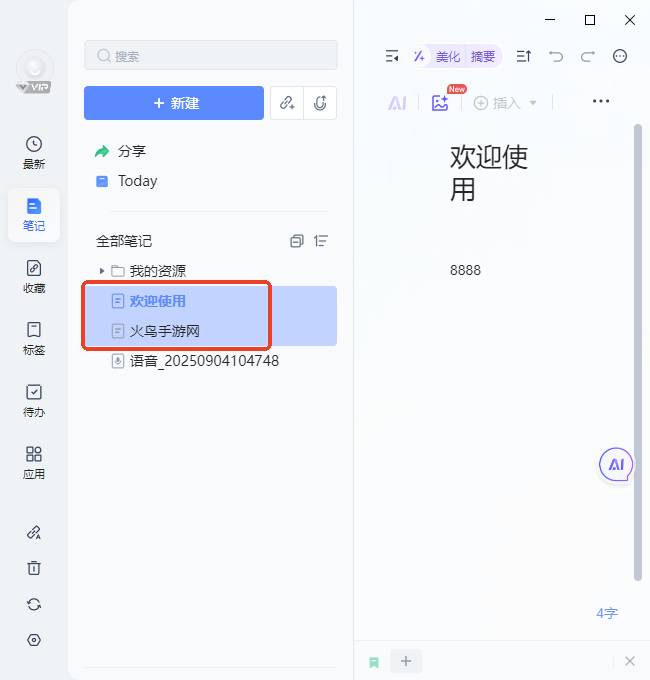This screenshot has width=650, height=680.
Task: Click the sync refresh icon
Action: point(34,604)
